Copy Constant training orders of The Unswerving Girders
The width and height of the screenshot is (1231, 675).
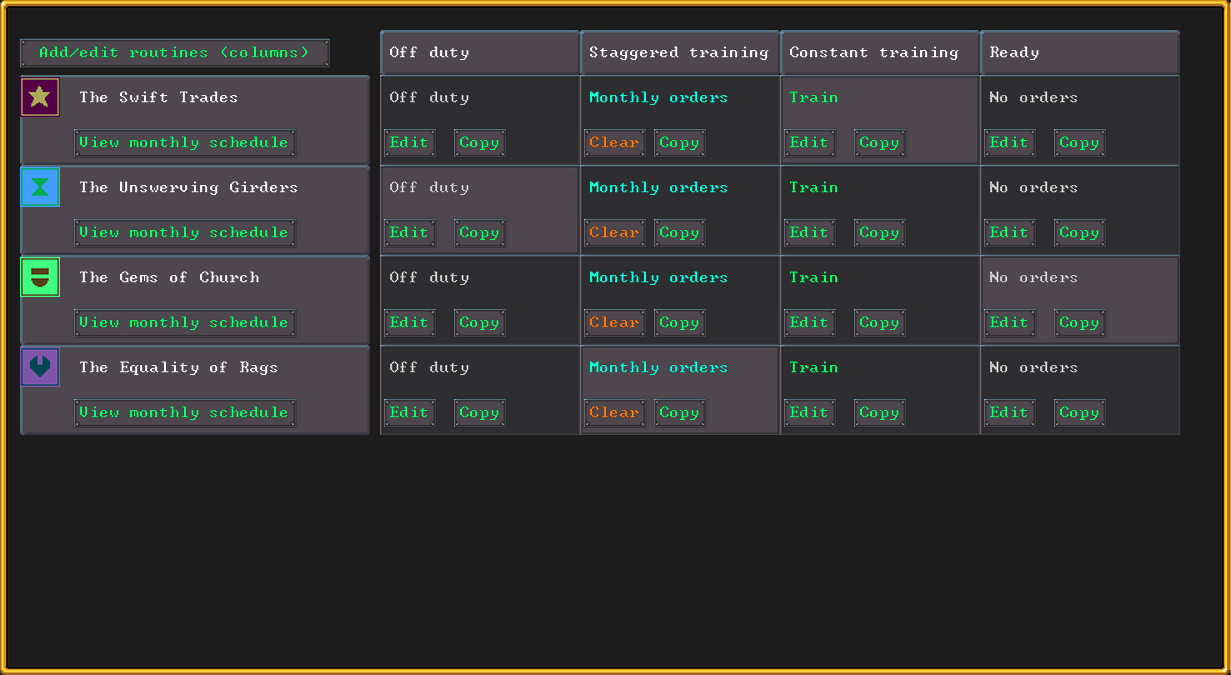click(x=880, y=233)
